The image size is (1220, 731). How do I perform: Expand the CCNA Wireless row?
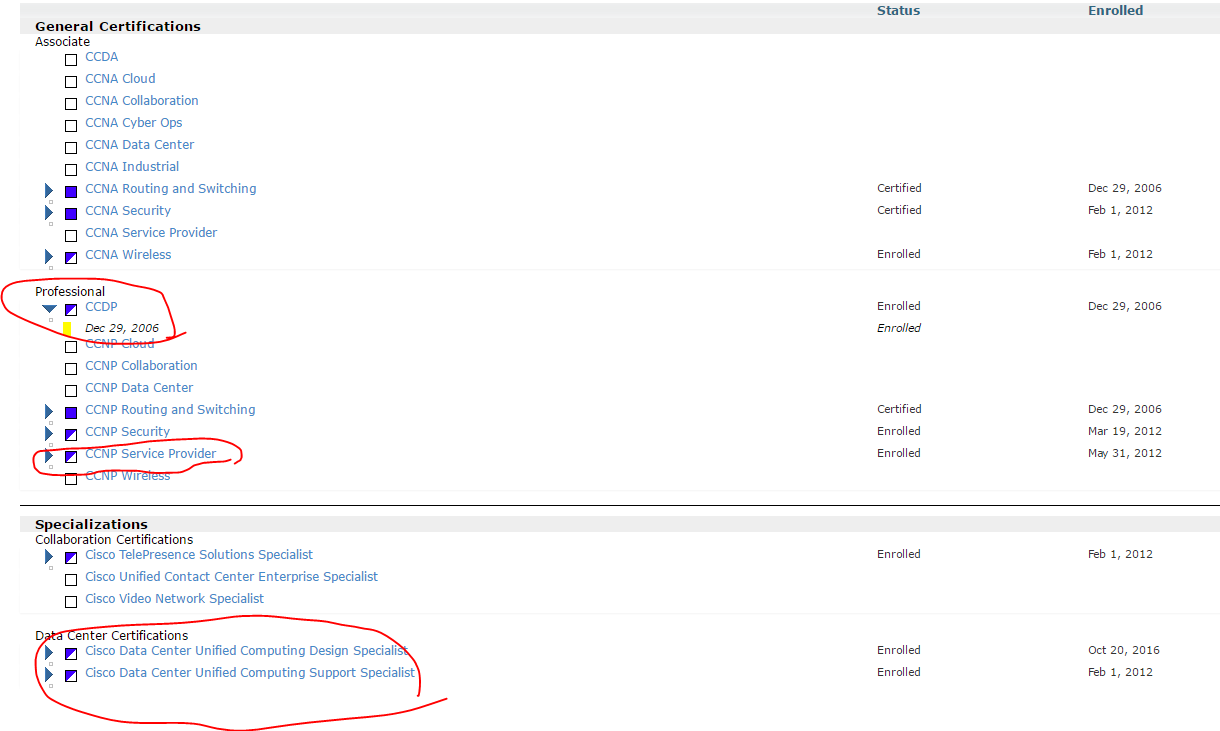coord(49,257)
